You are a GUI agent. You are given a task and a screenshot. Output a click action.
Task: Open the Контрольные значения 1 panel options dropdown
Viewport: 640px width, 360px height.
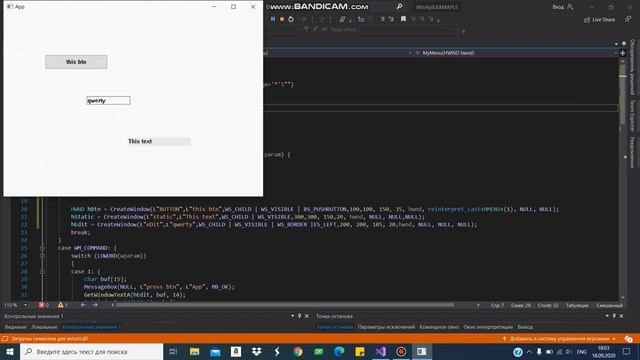pos(293,316)
